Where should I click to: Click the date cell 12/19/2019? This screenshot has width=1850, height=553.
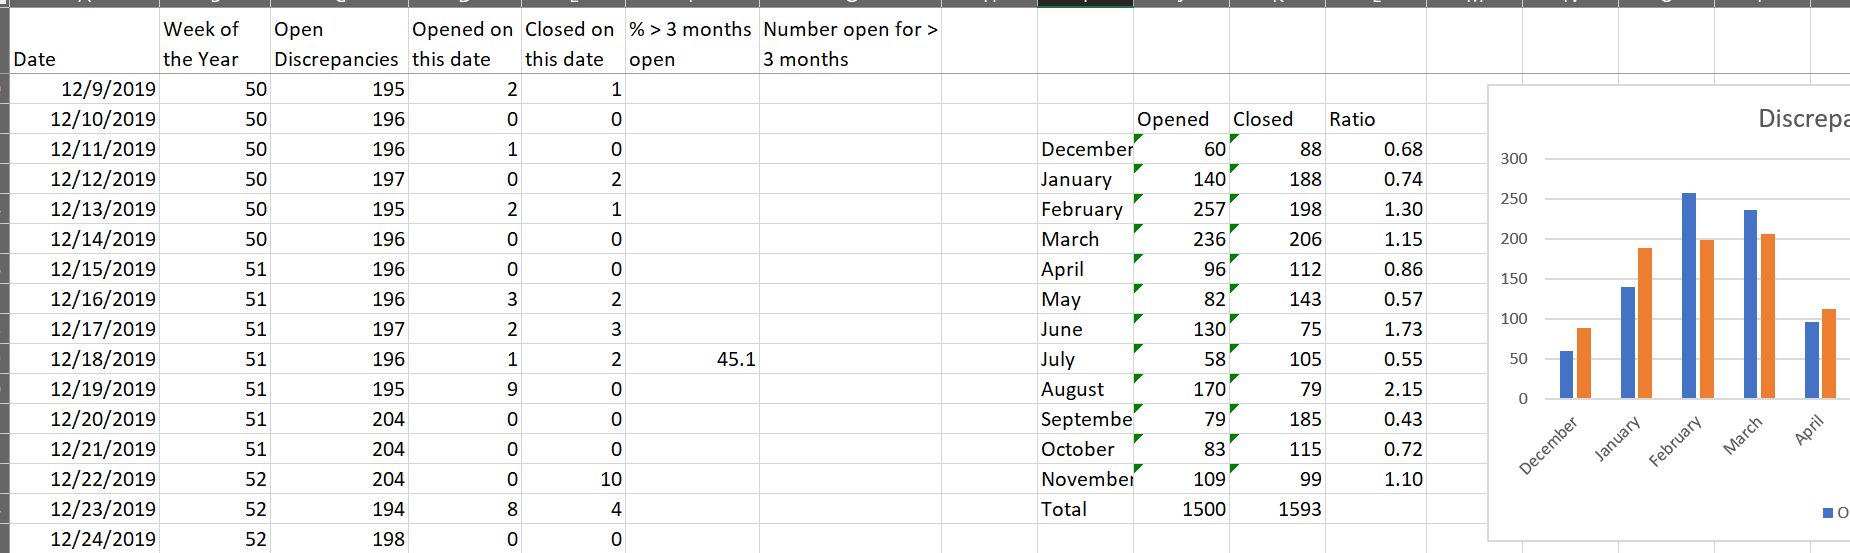[84, 389]
